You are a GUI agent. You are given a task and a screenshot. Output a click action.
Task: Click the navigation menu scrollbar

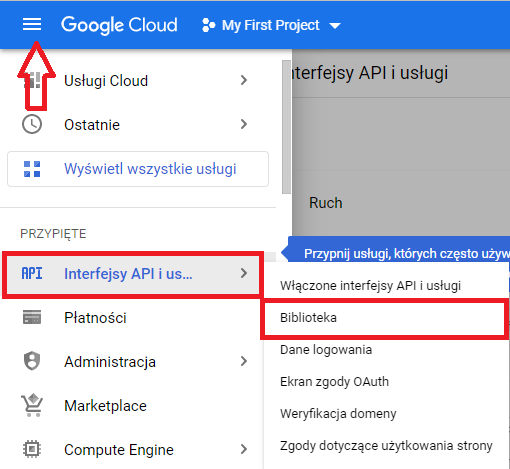tap(286, 127)
